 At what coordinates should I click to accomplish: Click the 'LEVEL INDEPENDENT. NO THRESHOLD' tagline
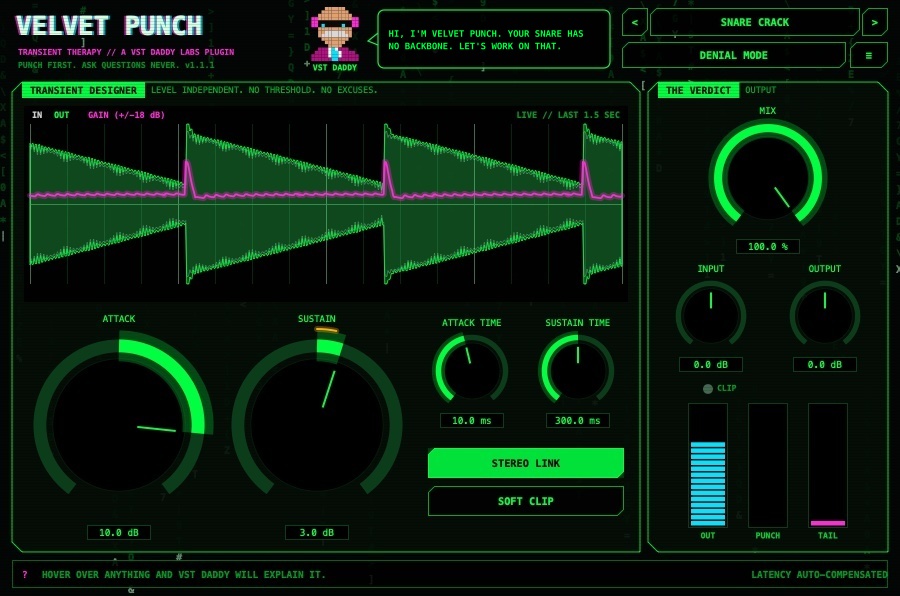[x=264, y=90]
